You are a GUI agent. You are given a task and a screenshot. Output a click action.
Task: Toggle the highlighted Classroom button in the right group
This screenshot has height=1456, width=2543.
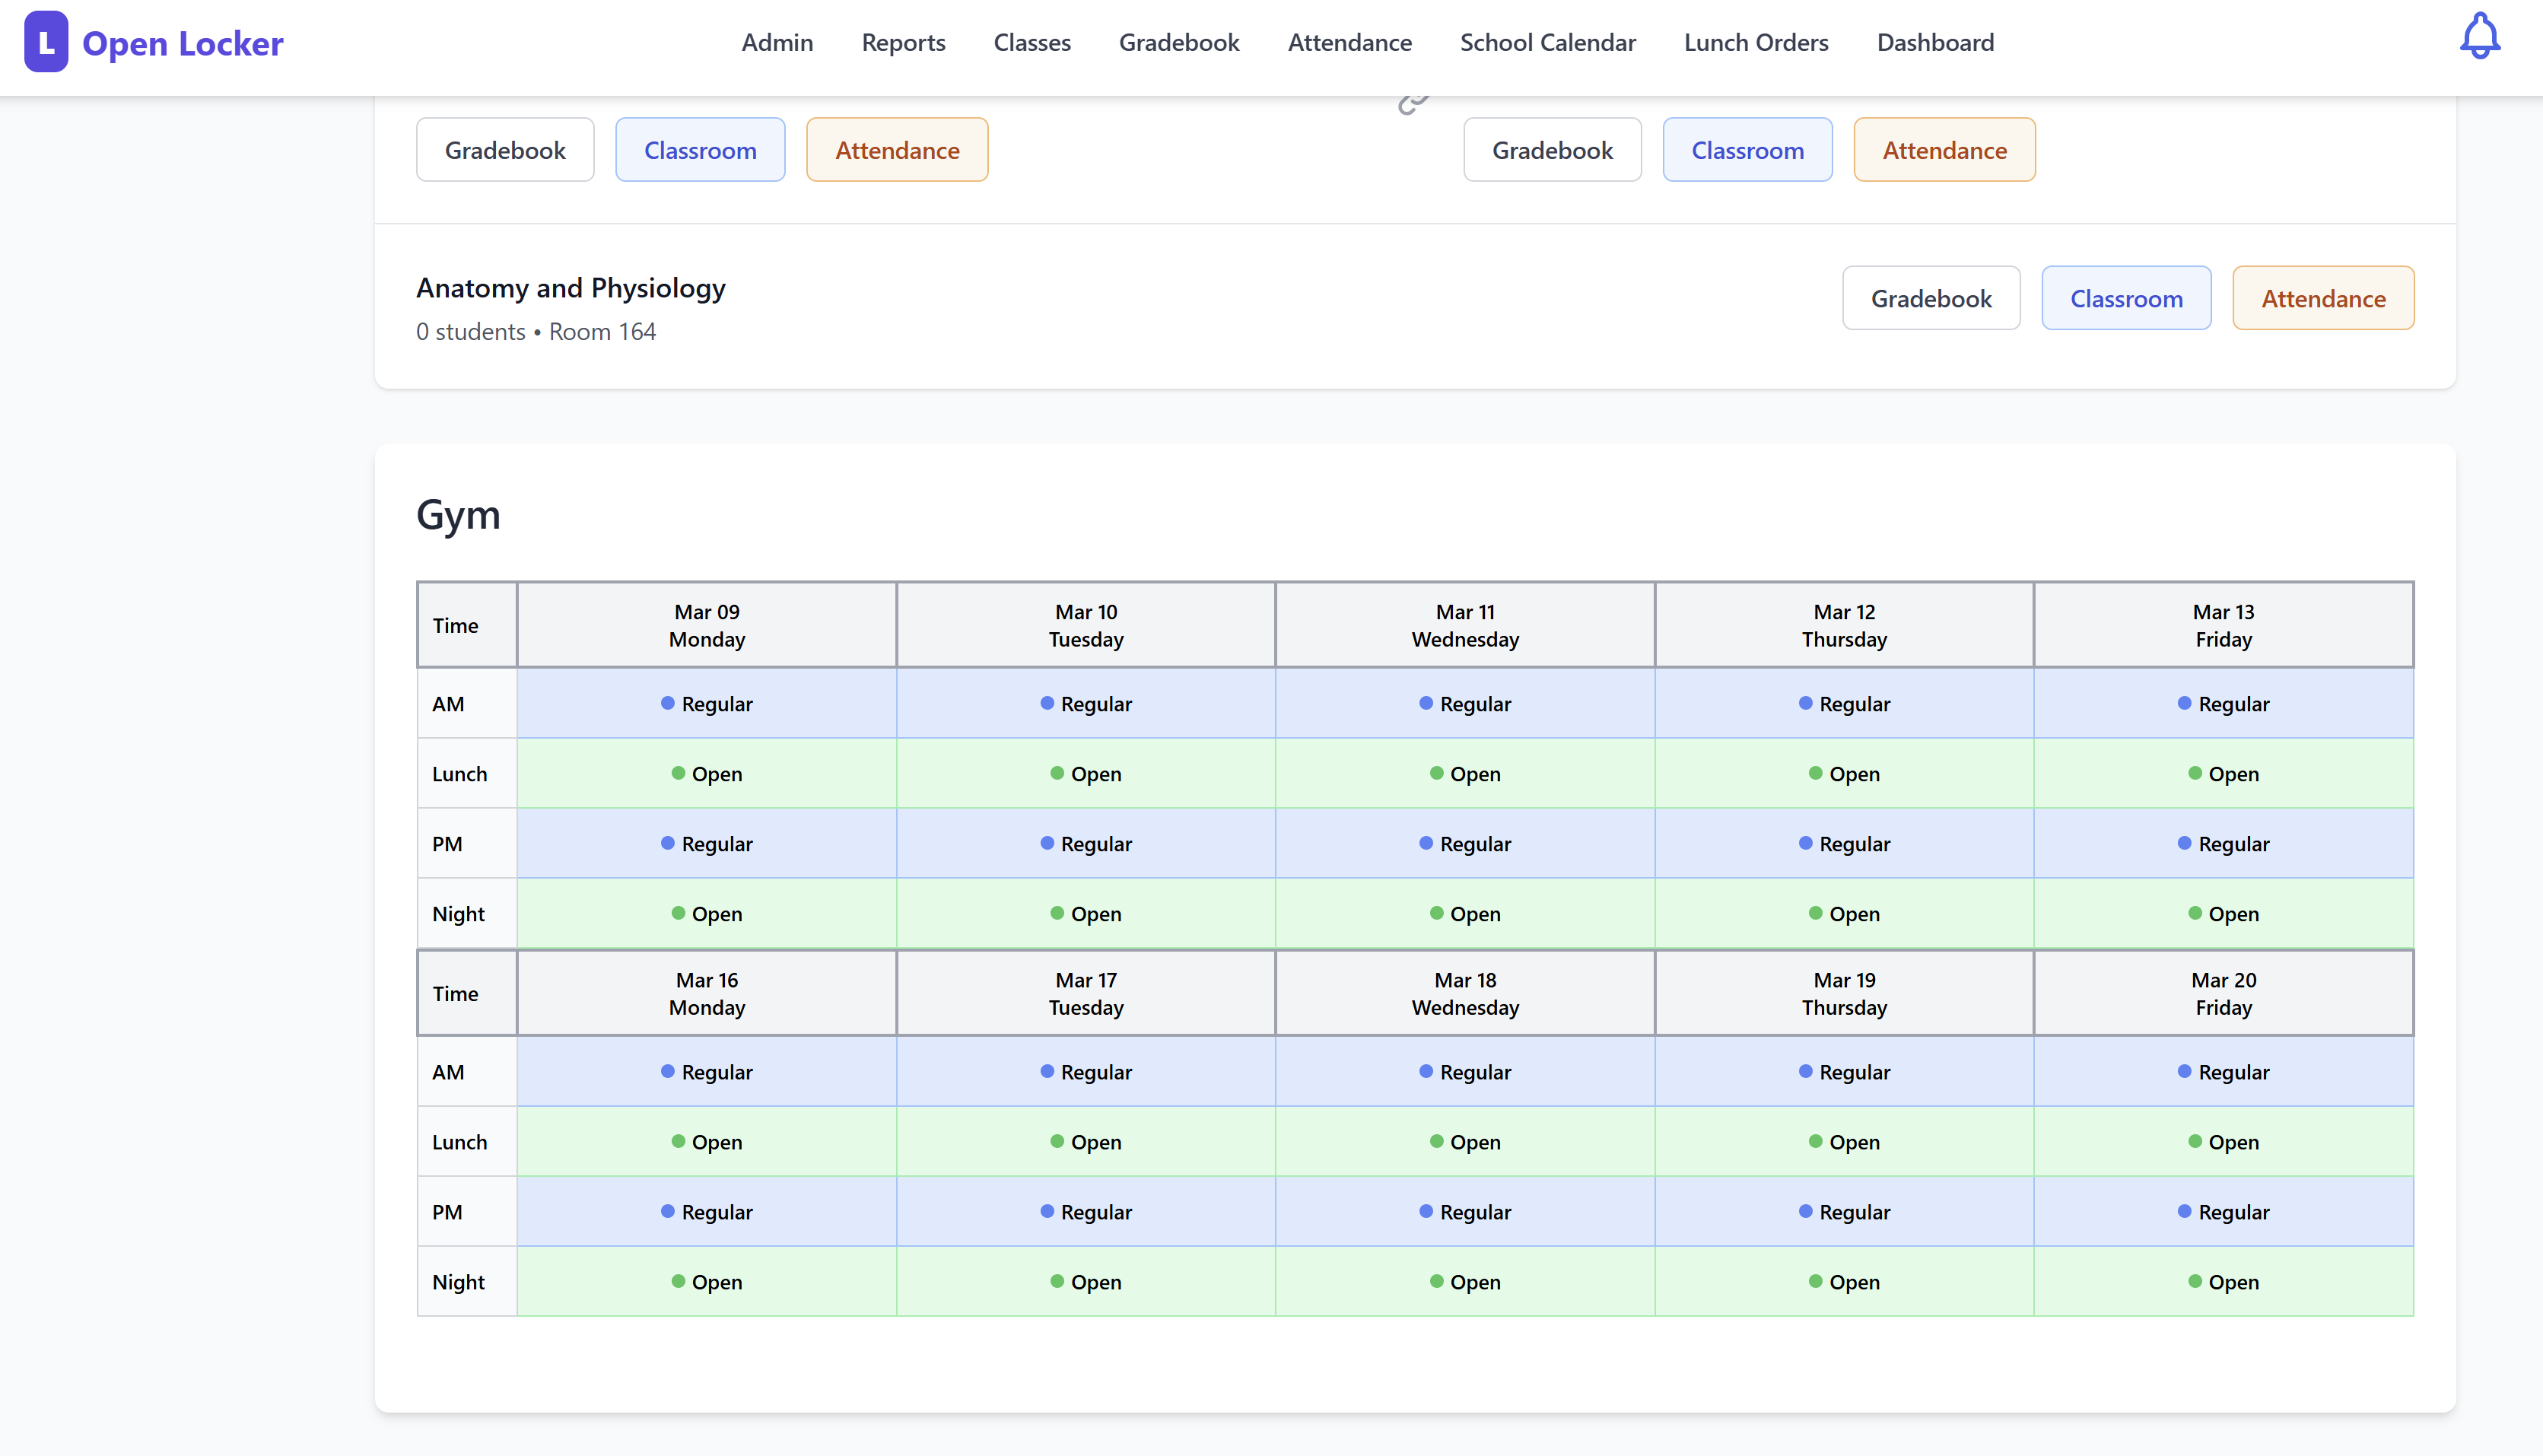click(1747, 149)
